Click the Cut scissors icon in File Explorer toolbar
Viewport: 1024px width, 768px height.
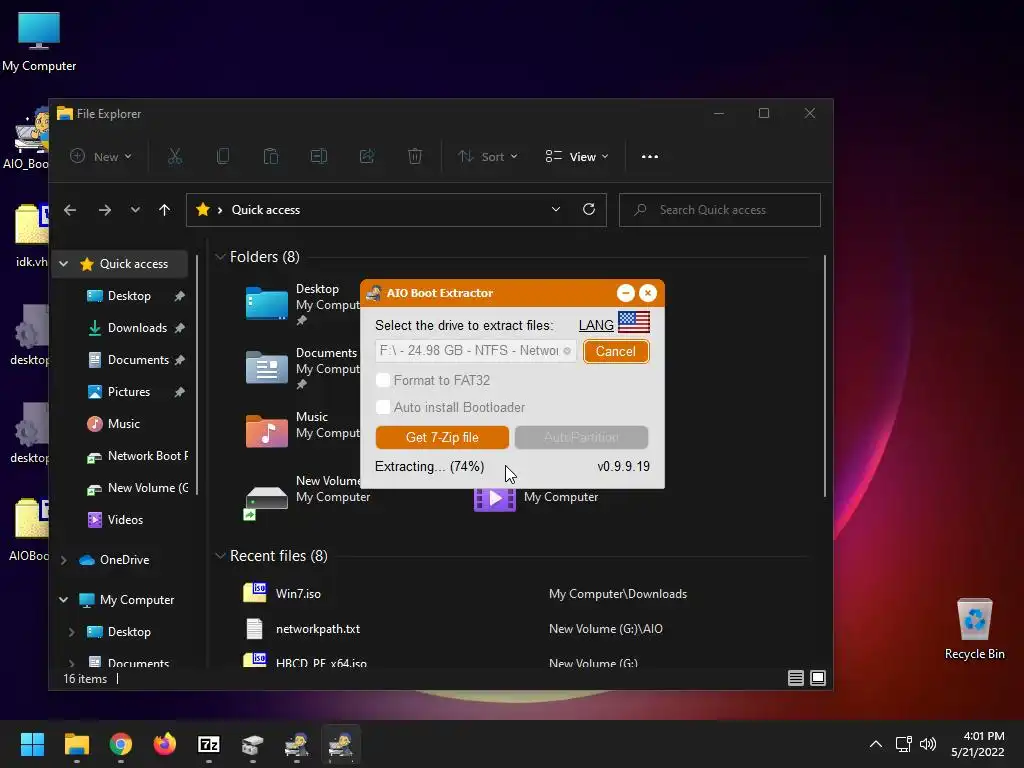(174, 156)
